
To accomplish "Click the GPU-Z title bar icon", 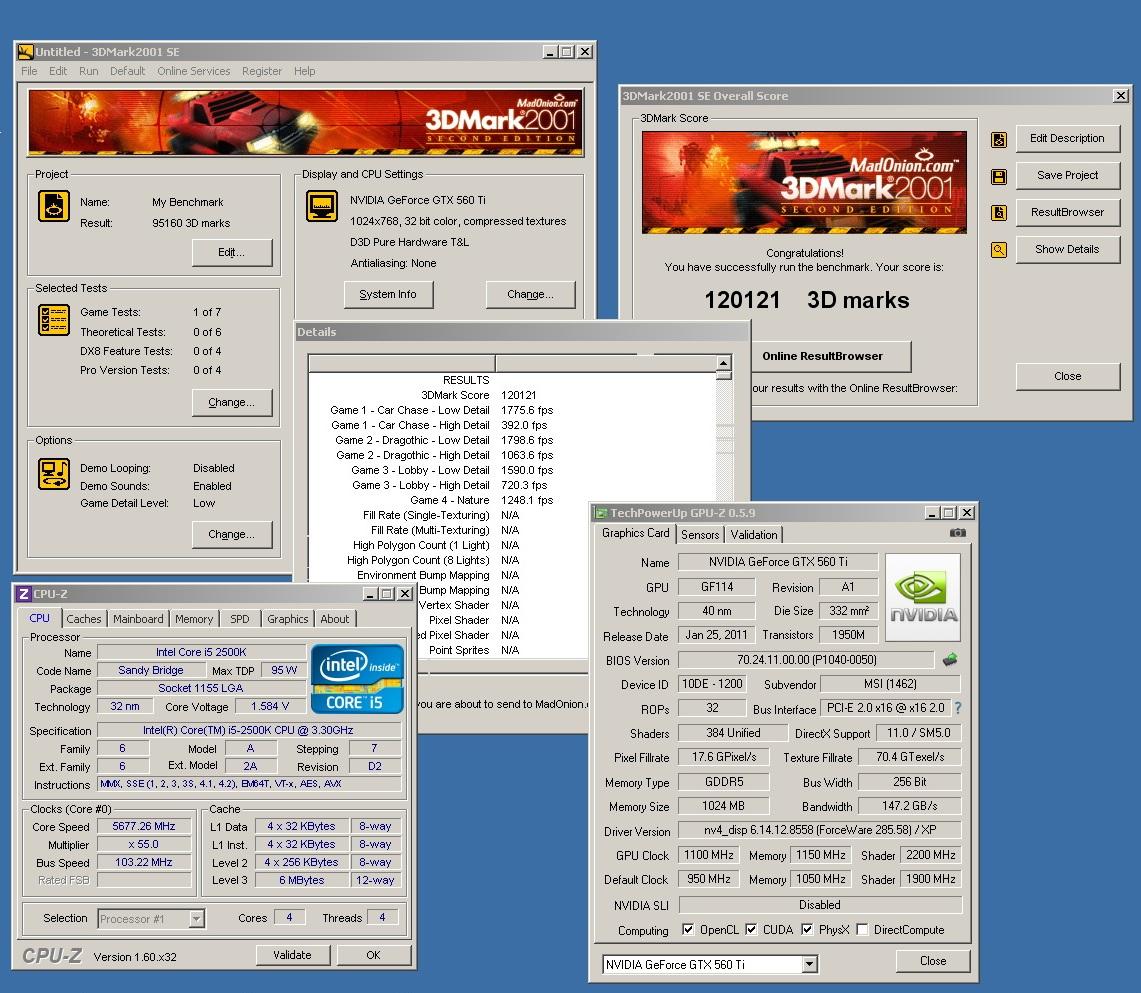I will pyautogui.click(x=601, y=513).
